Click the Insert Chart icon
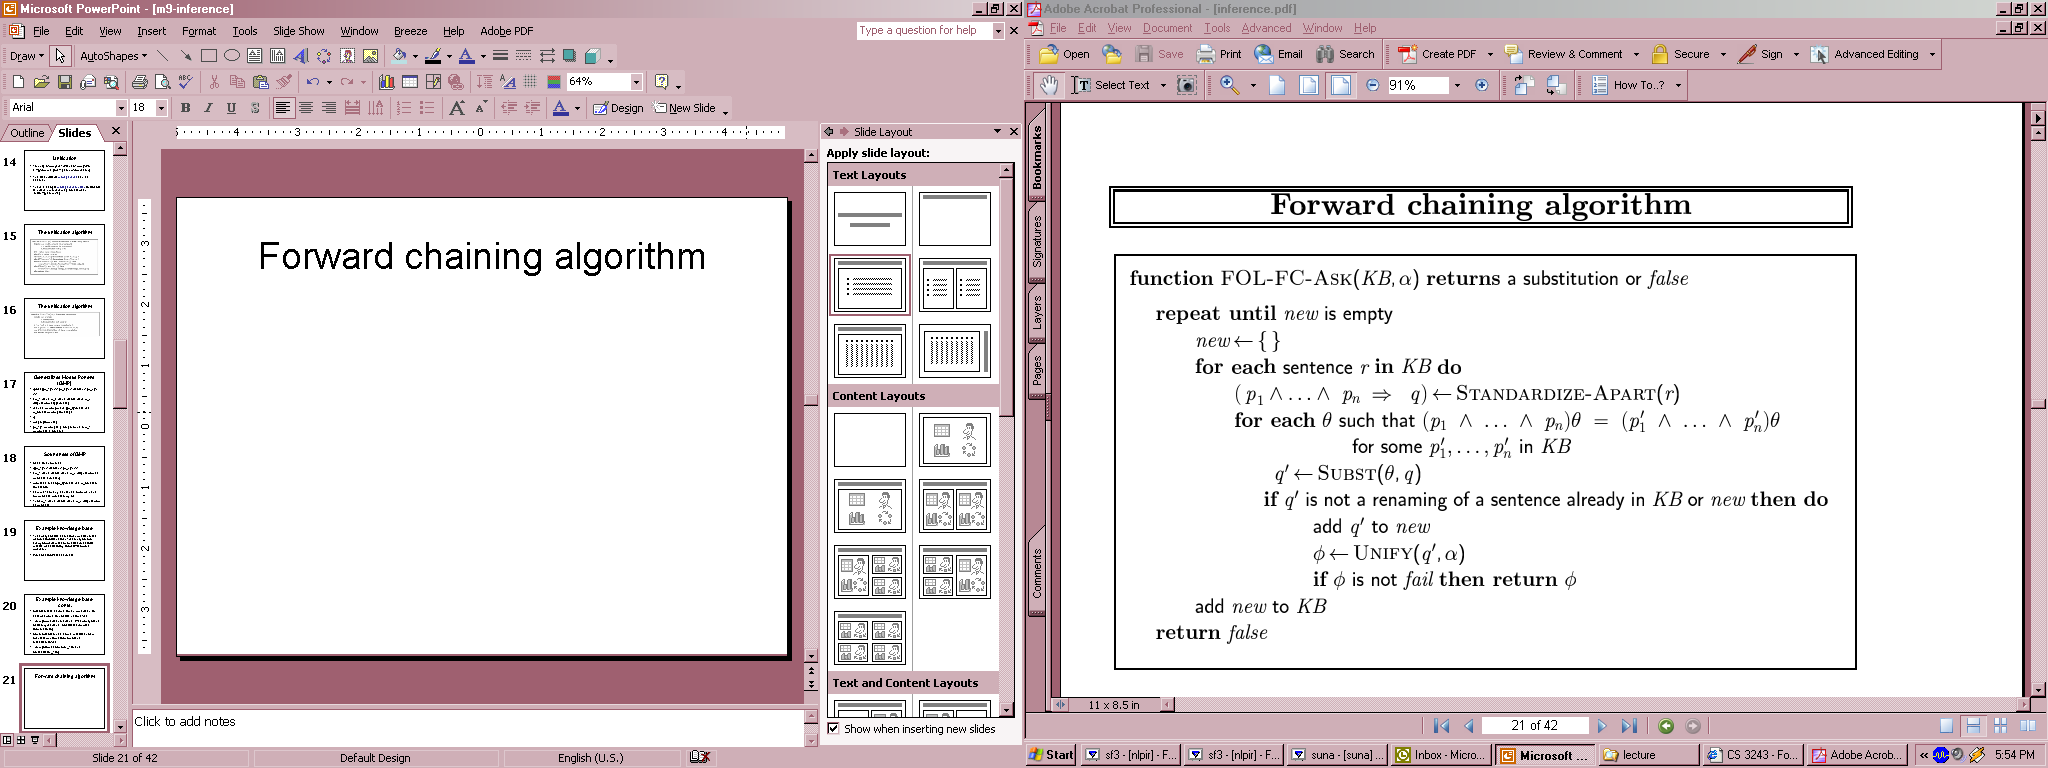Image resolution: width=2048 pixels, height=768 pixels. point(386,82)
